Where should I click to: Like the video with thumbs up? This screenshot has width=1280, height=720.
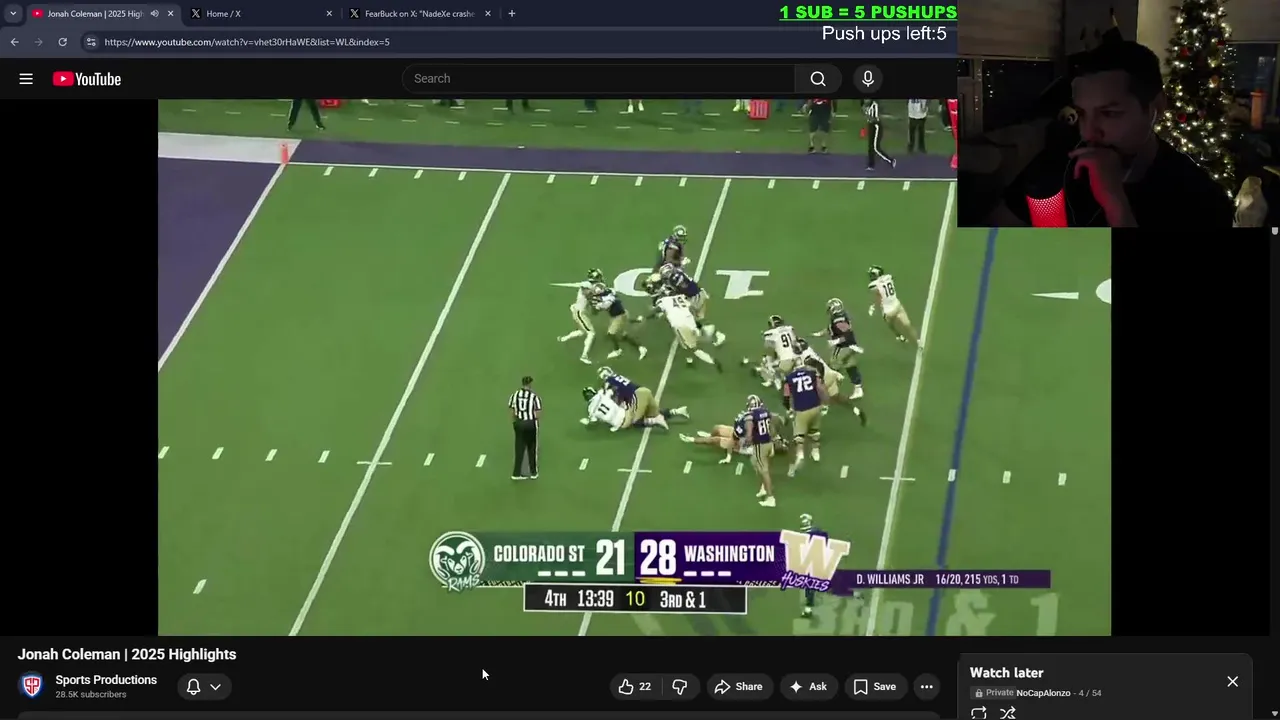tap(634, 687)
